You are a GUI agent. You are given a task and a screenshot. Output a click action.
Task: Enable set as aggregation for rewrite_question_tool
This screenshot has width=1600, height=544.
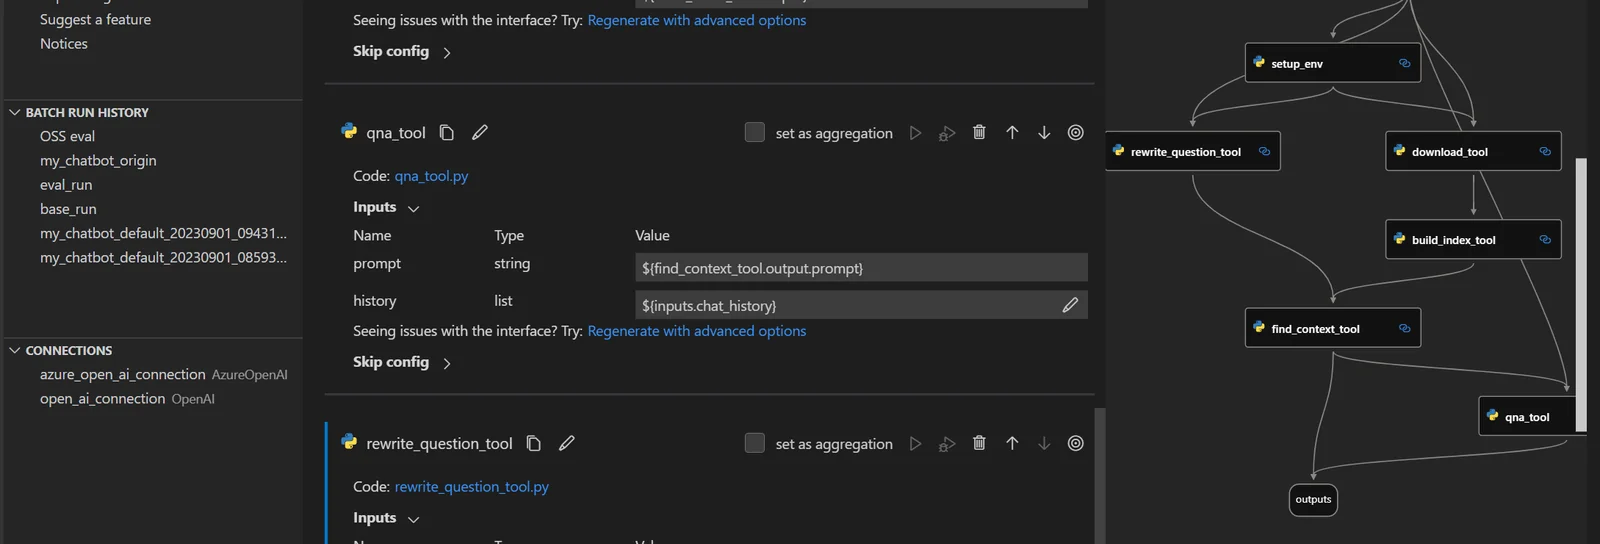tap(755, 443)
